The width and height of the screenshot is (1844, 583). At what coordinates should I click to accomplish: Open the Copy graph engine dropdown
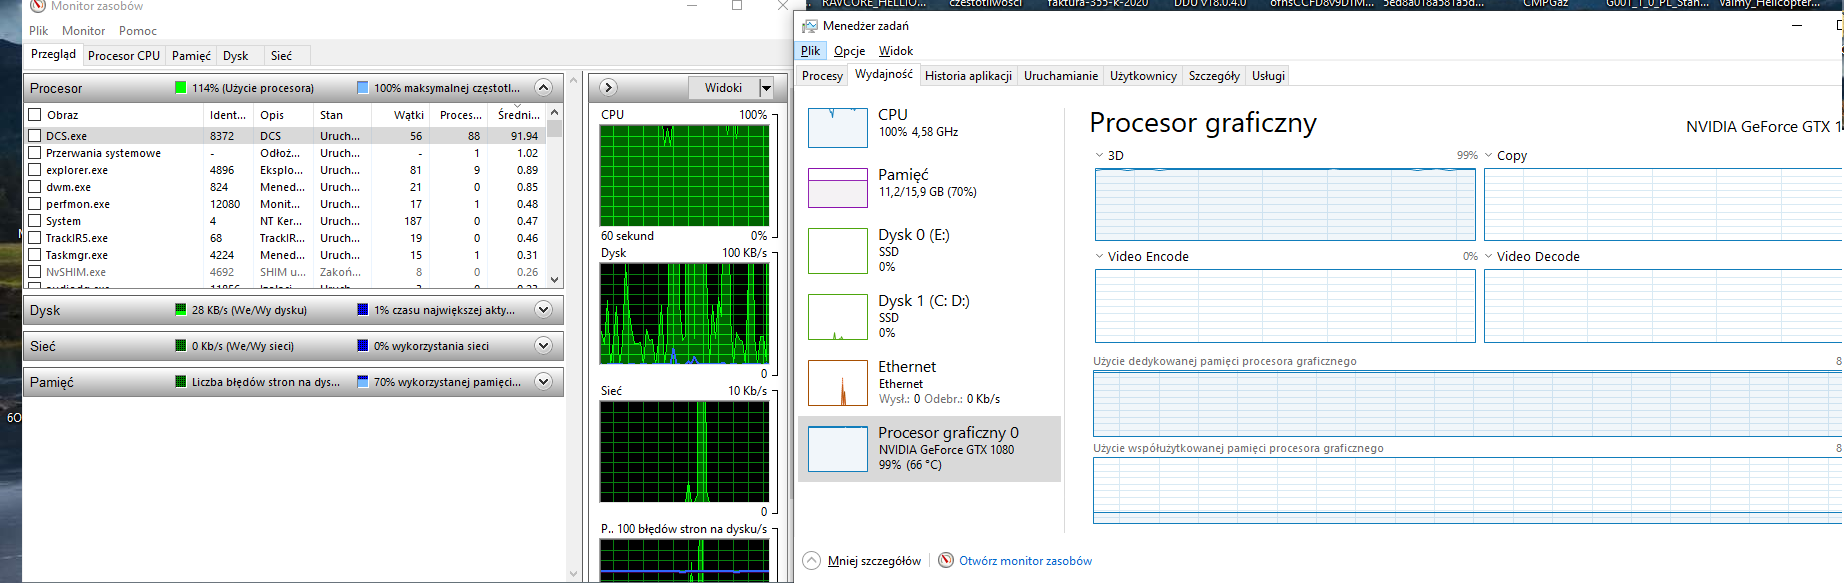click(x=1489, y=156)
